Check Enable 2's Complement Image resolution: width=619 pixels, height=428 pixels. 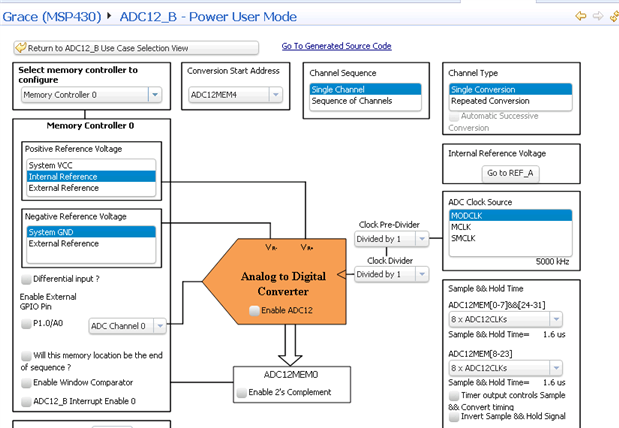(x=242, y=392)
